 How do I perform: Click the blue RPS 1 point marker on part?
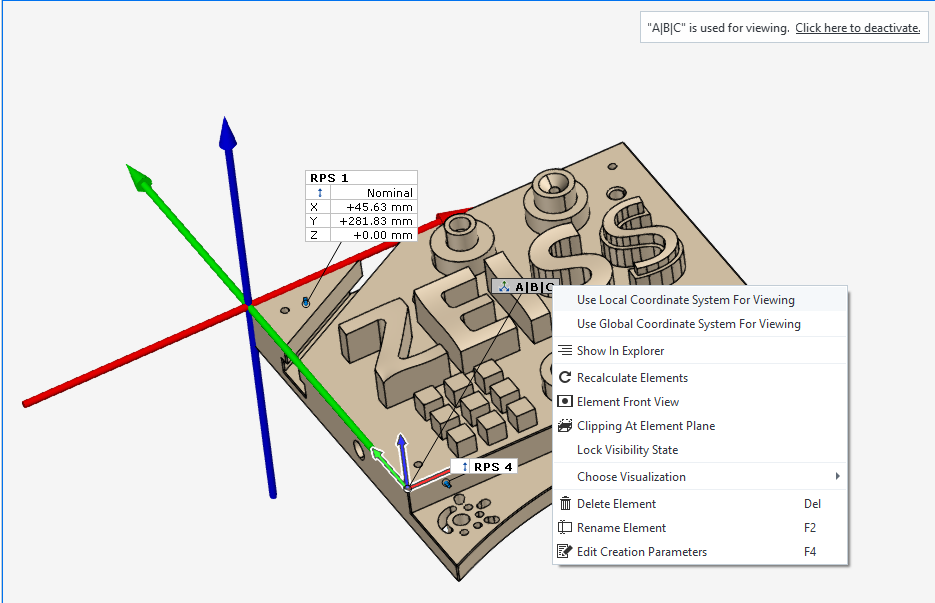[x=306, y=302]
